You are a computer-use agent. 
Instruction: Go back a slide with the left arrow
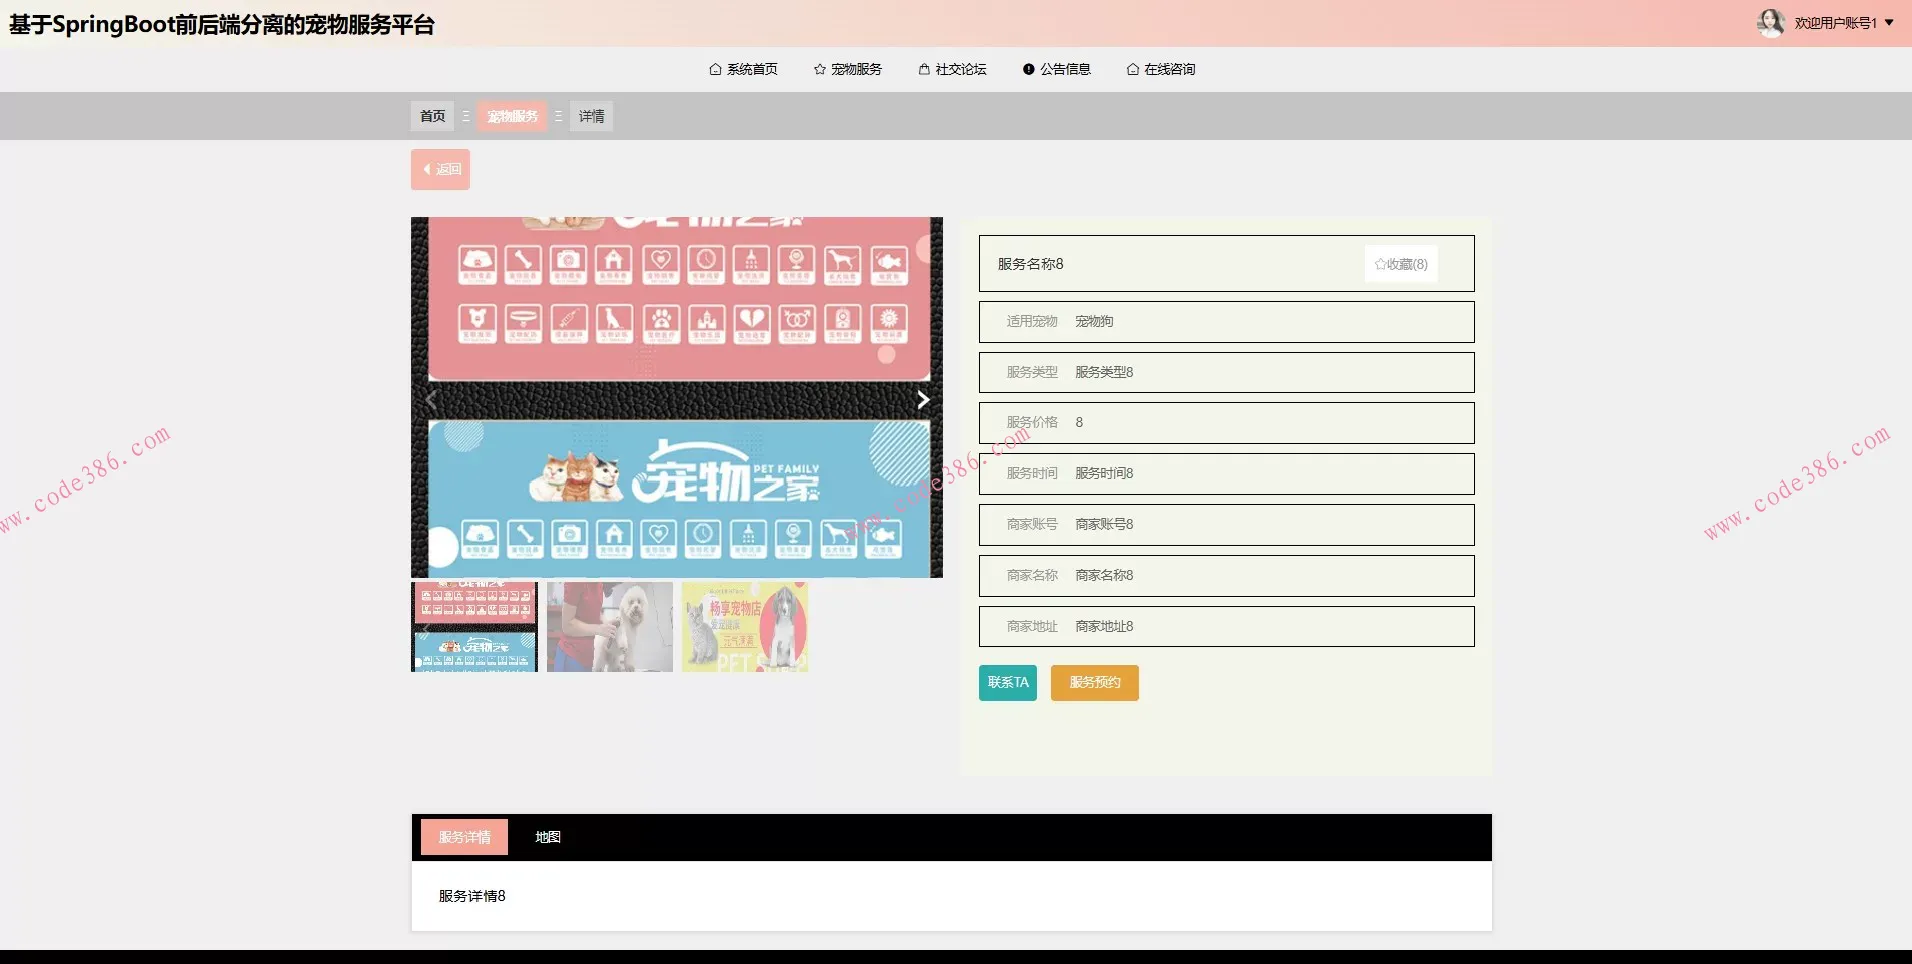[x=431, y=398]
